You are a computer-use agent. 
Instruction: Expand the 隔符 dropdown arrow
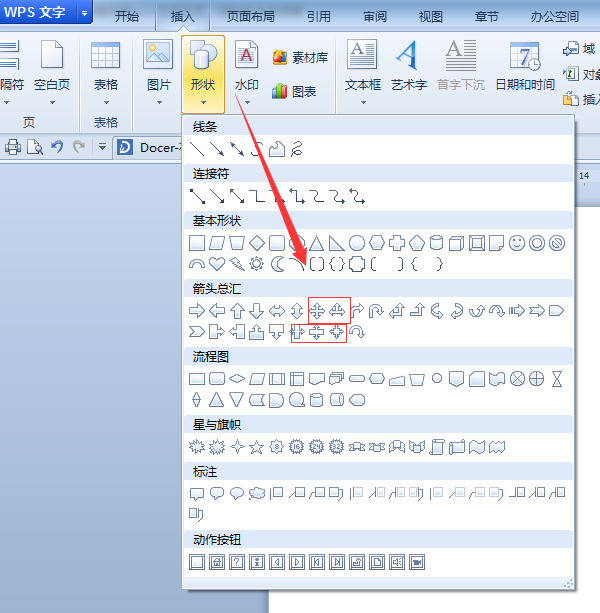tap(7, 103)
